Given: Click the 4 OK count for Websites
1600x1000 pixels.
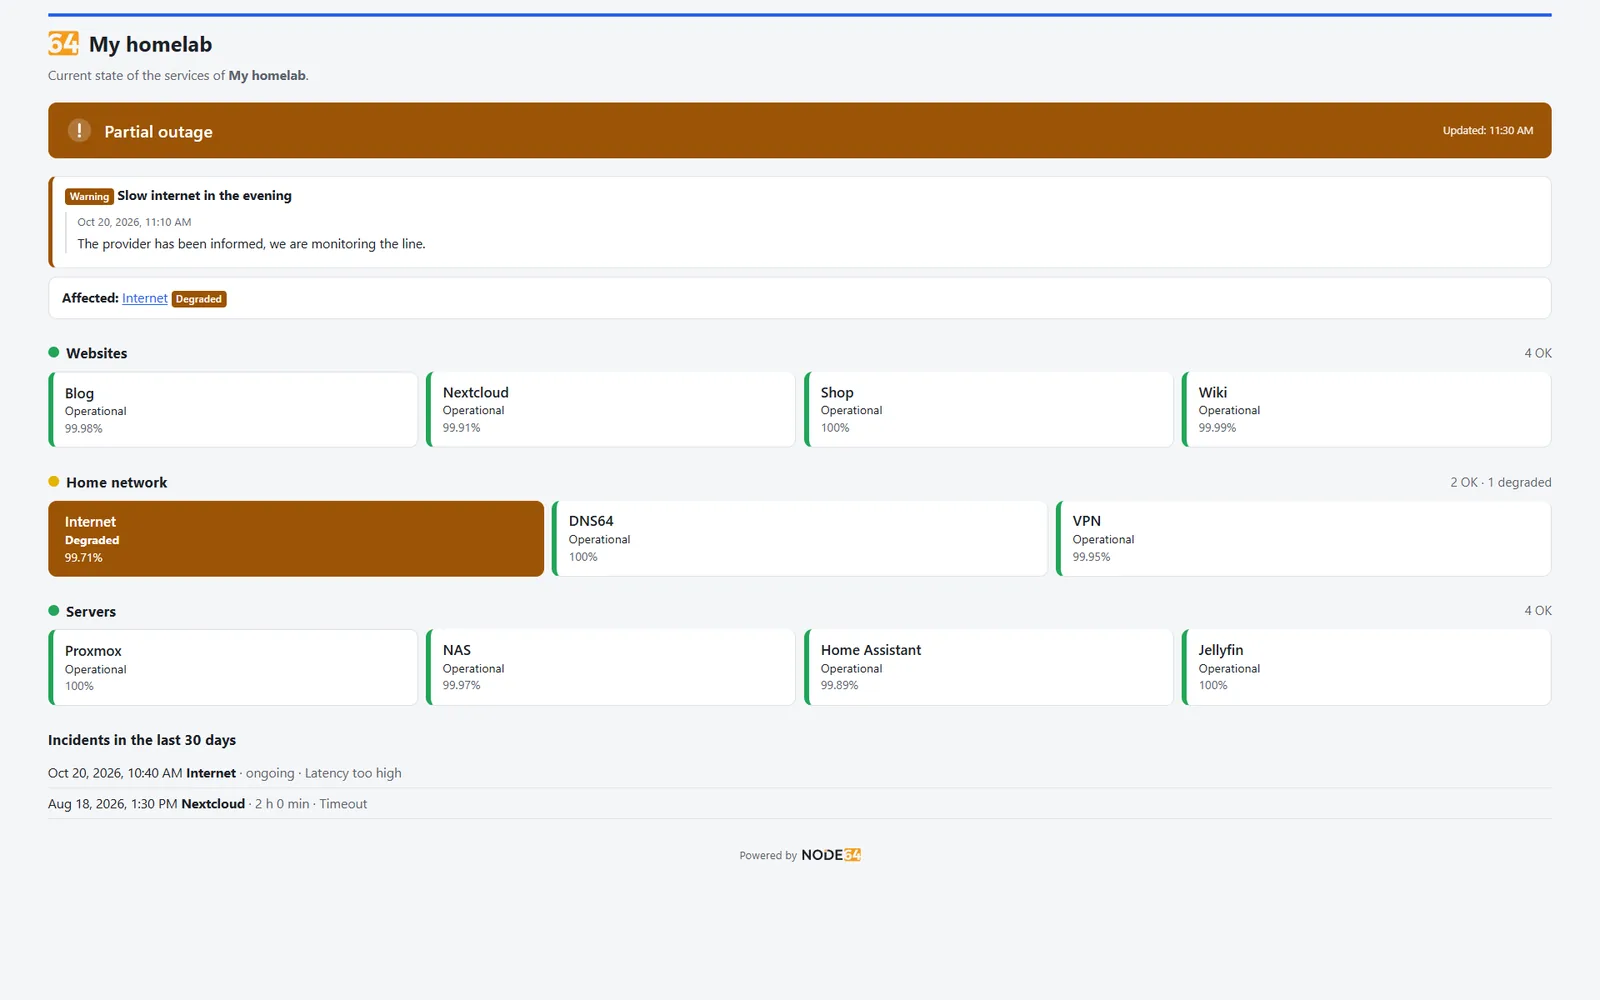Looking at the screenshot, I should 1538,353.
